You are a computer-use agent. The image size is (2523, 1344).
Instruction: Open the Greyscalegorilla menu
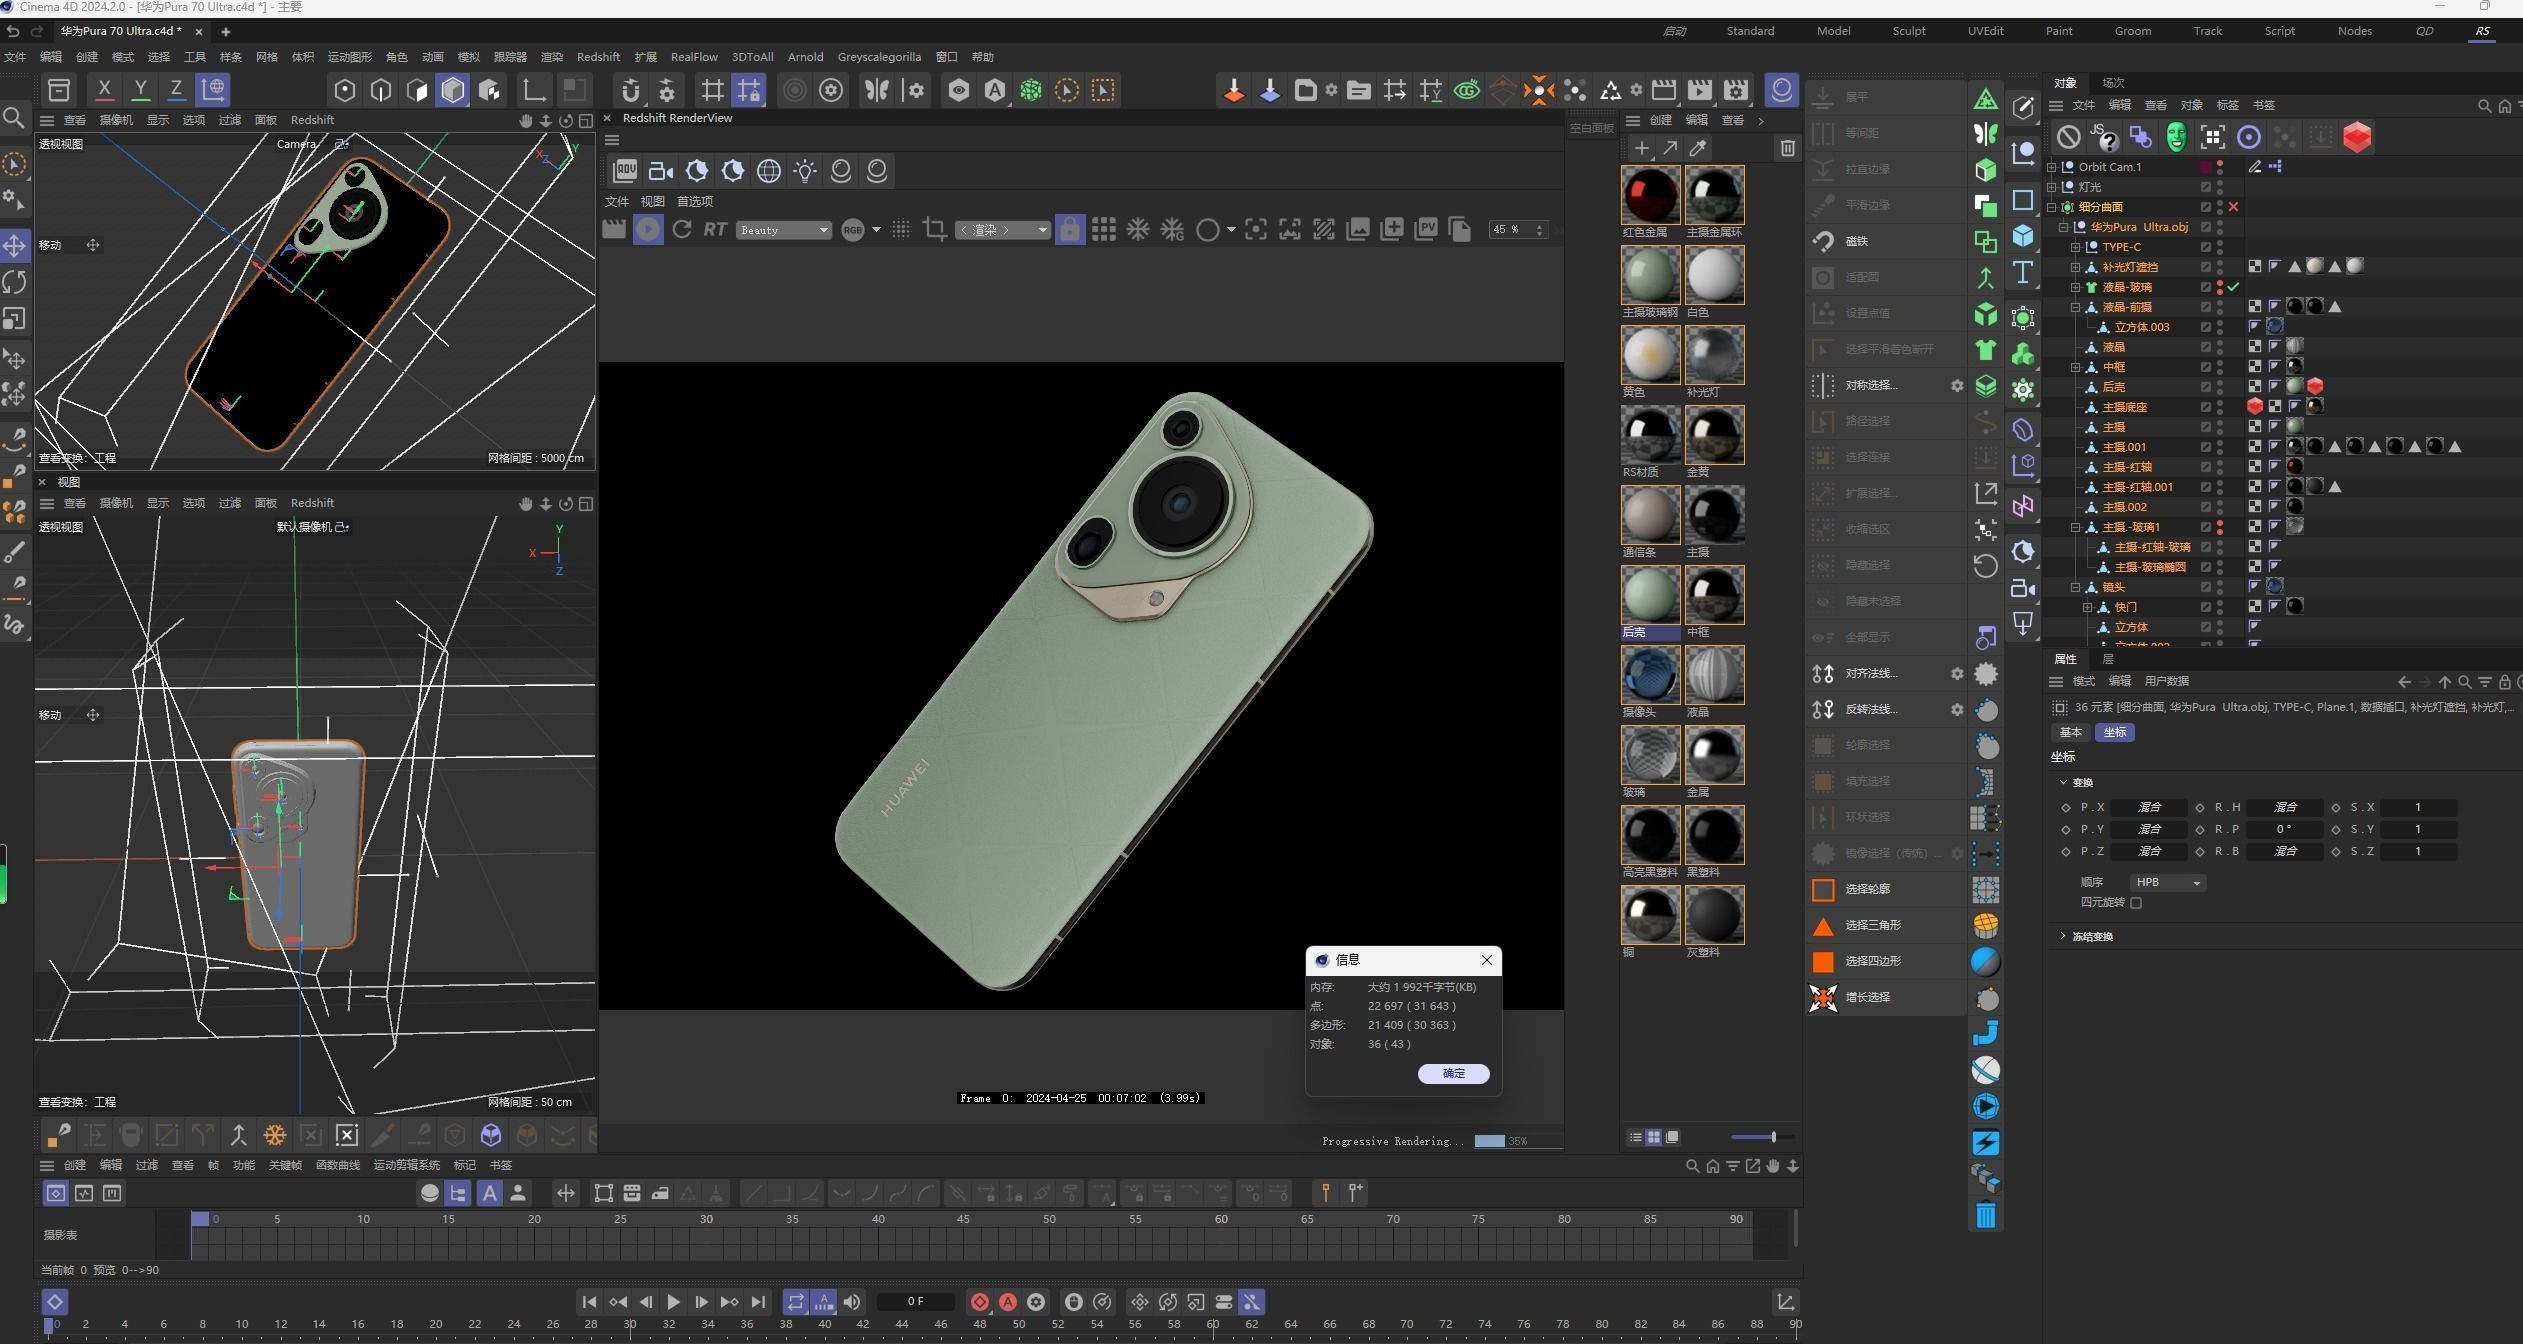[x=878, y=57]
